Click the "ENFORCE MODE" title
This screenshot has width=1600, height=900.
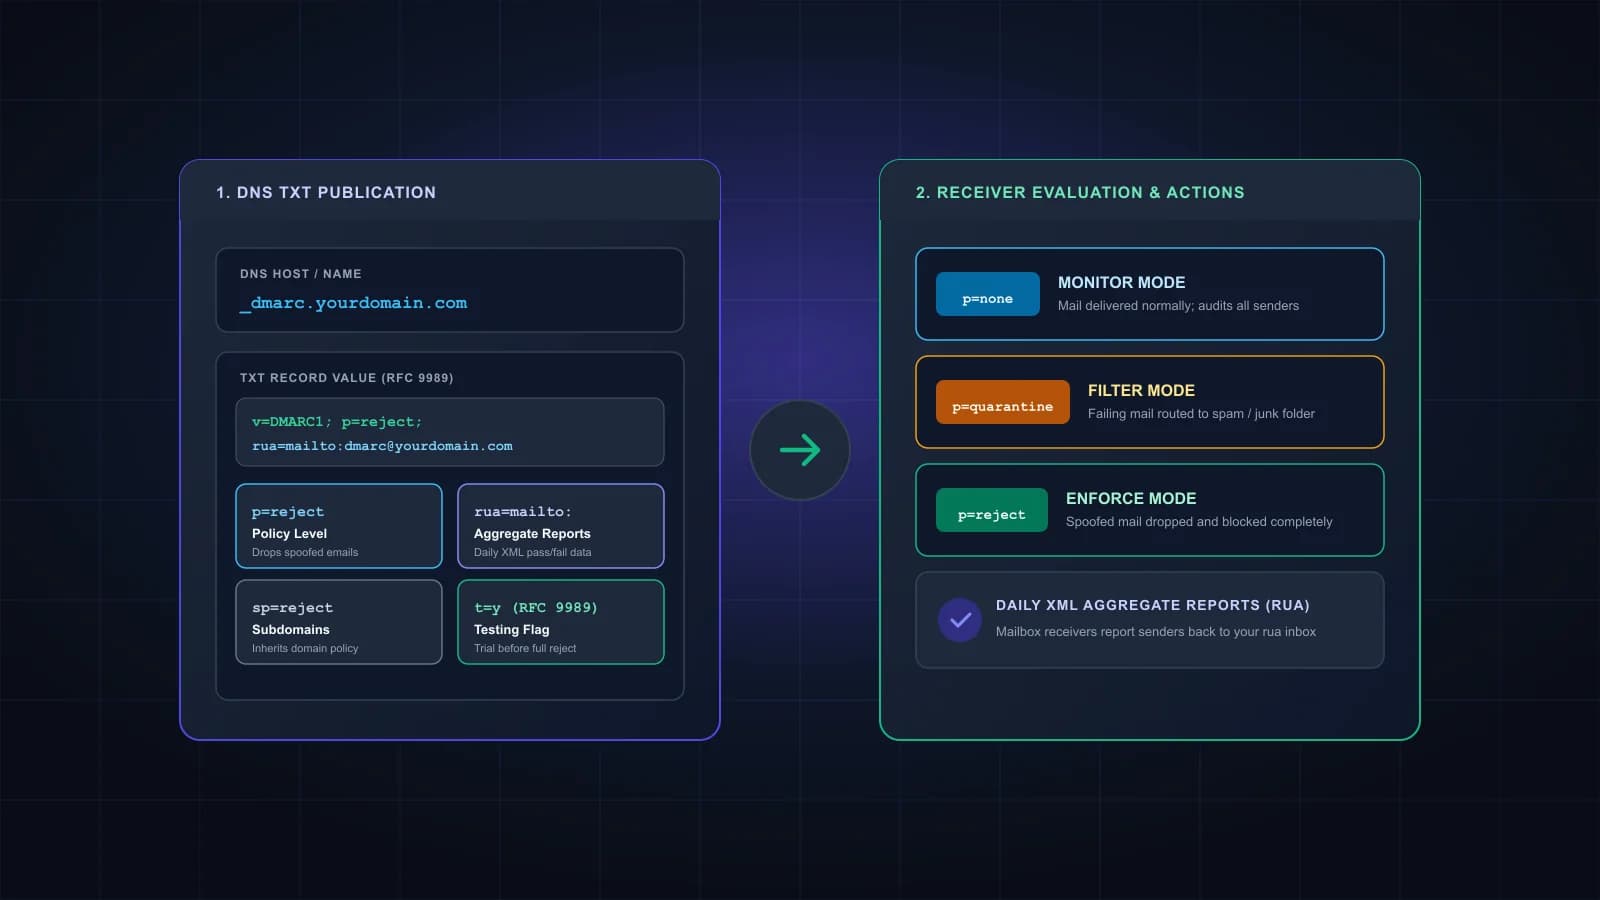[1131, 499]
